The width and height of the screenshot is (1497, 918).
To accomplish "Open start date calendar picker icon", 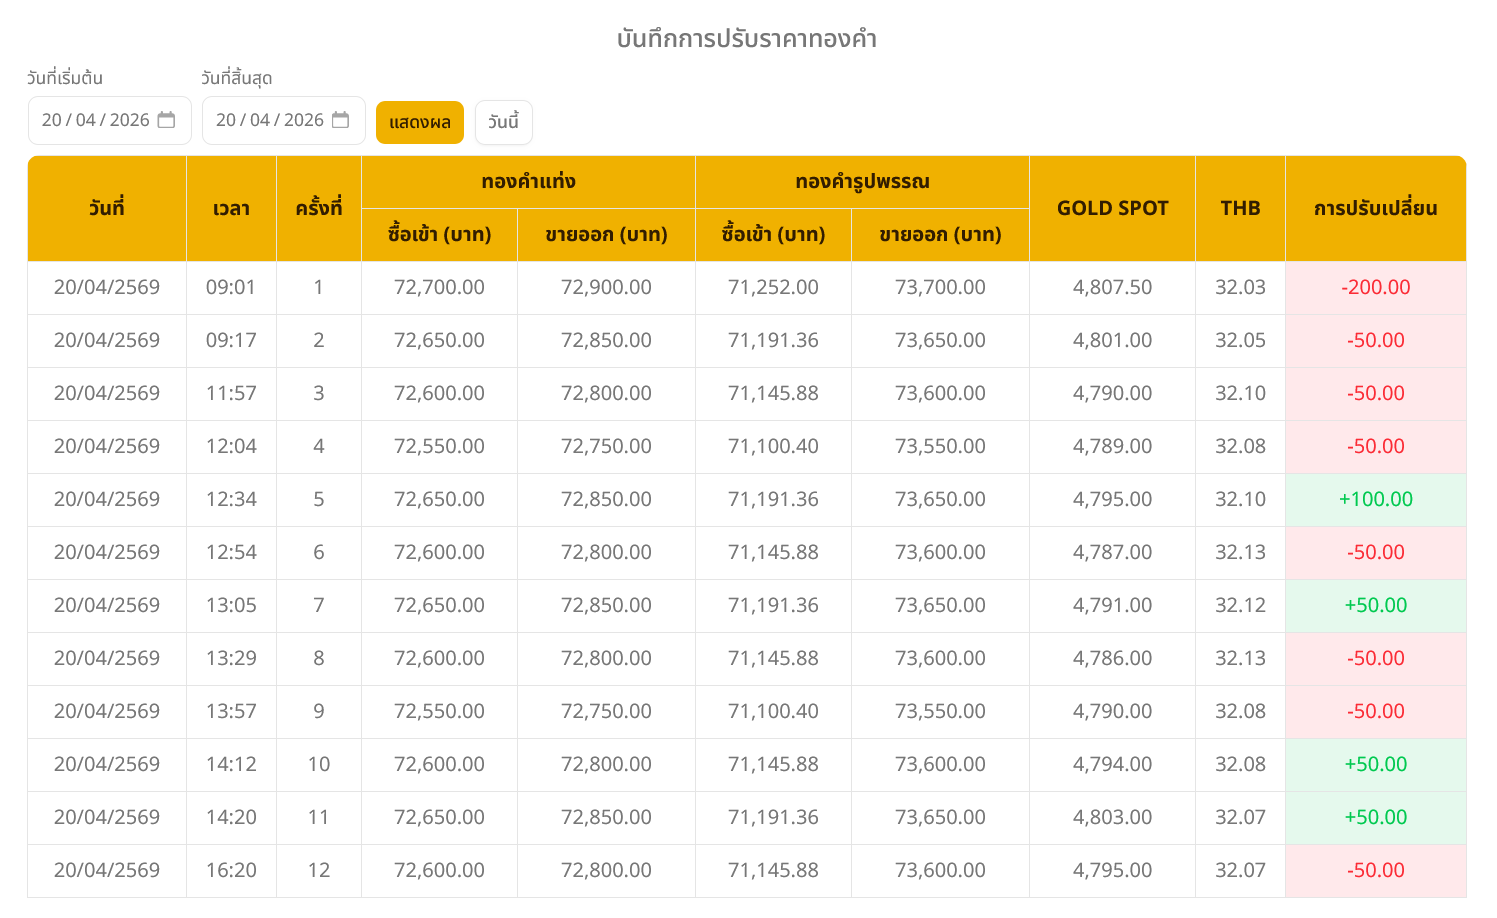I will point(166,120).
